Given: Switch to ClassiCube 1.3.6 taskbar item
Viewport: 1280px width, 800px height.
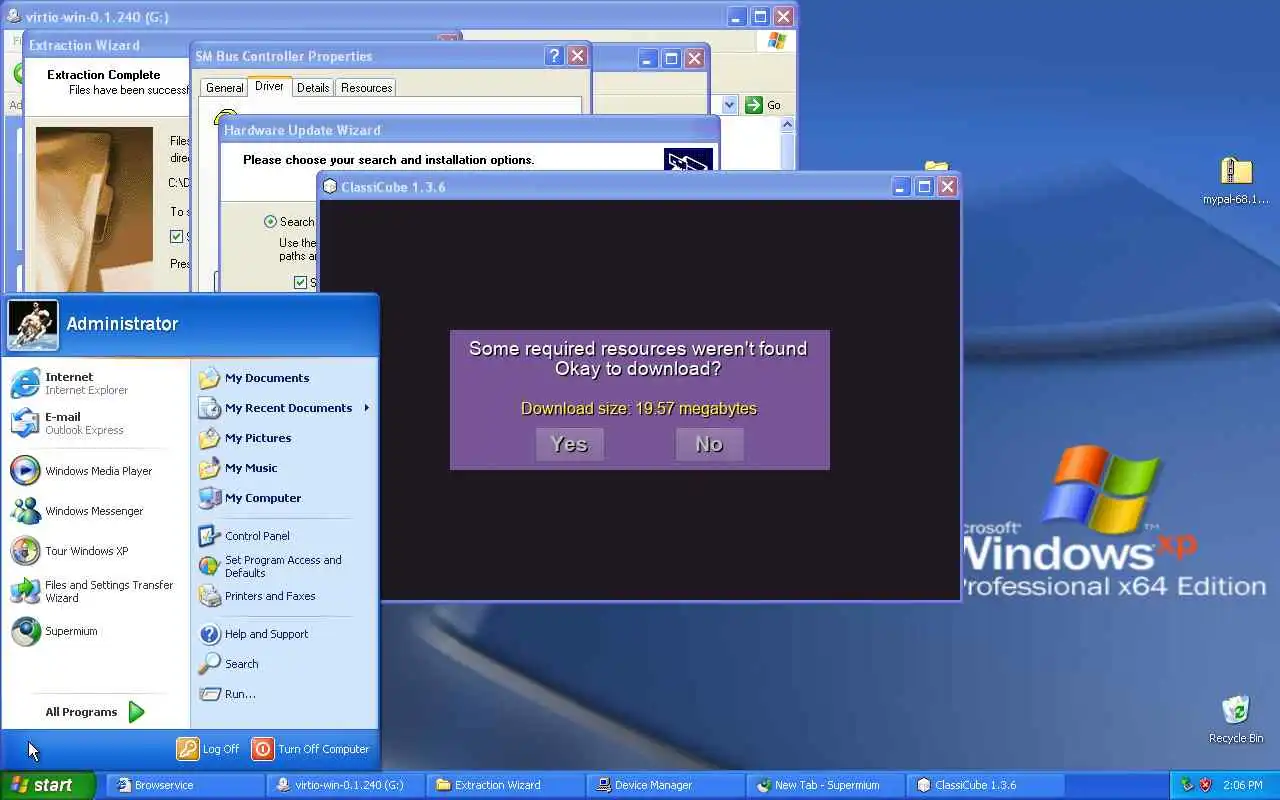Looking at the screenshot, I should coord(986,785).
